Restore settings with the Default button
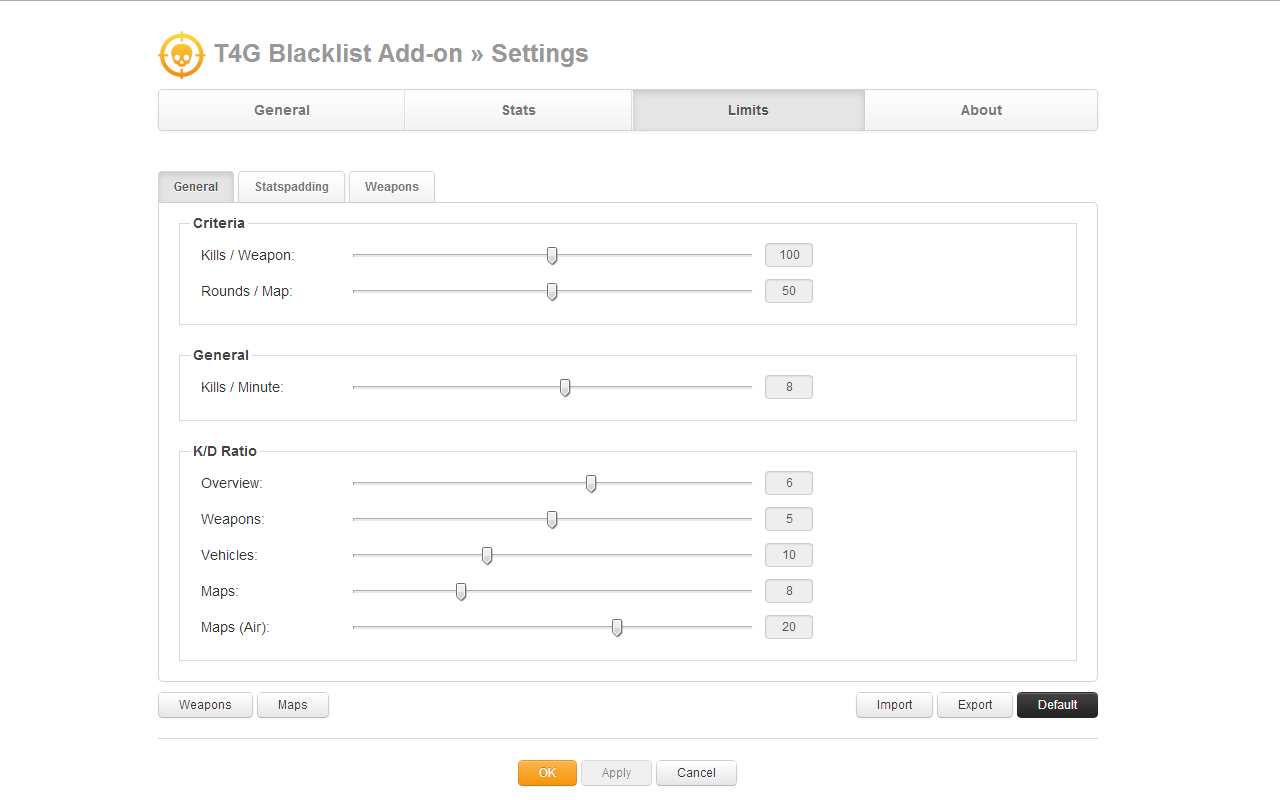 (1057, 705)
